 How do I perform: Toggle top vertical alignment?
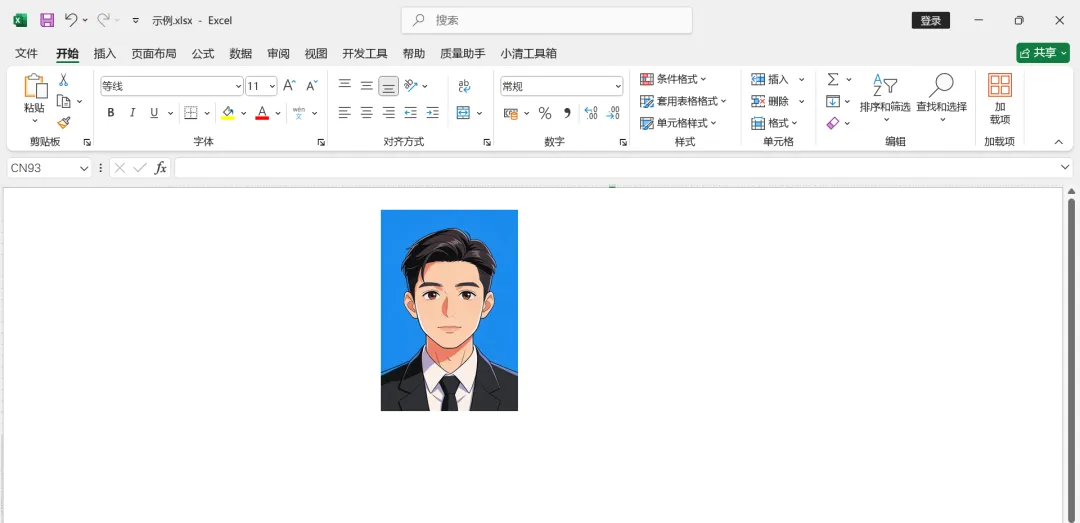click(x=345, y=85)
